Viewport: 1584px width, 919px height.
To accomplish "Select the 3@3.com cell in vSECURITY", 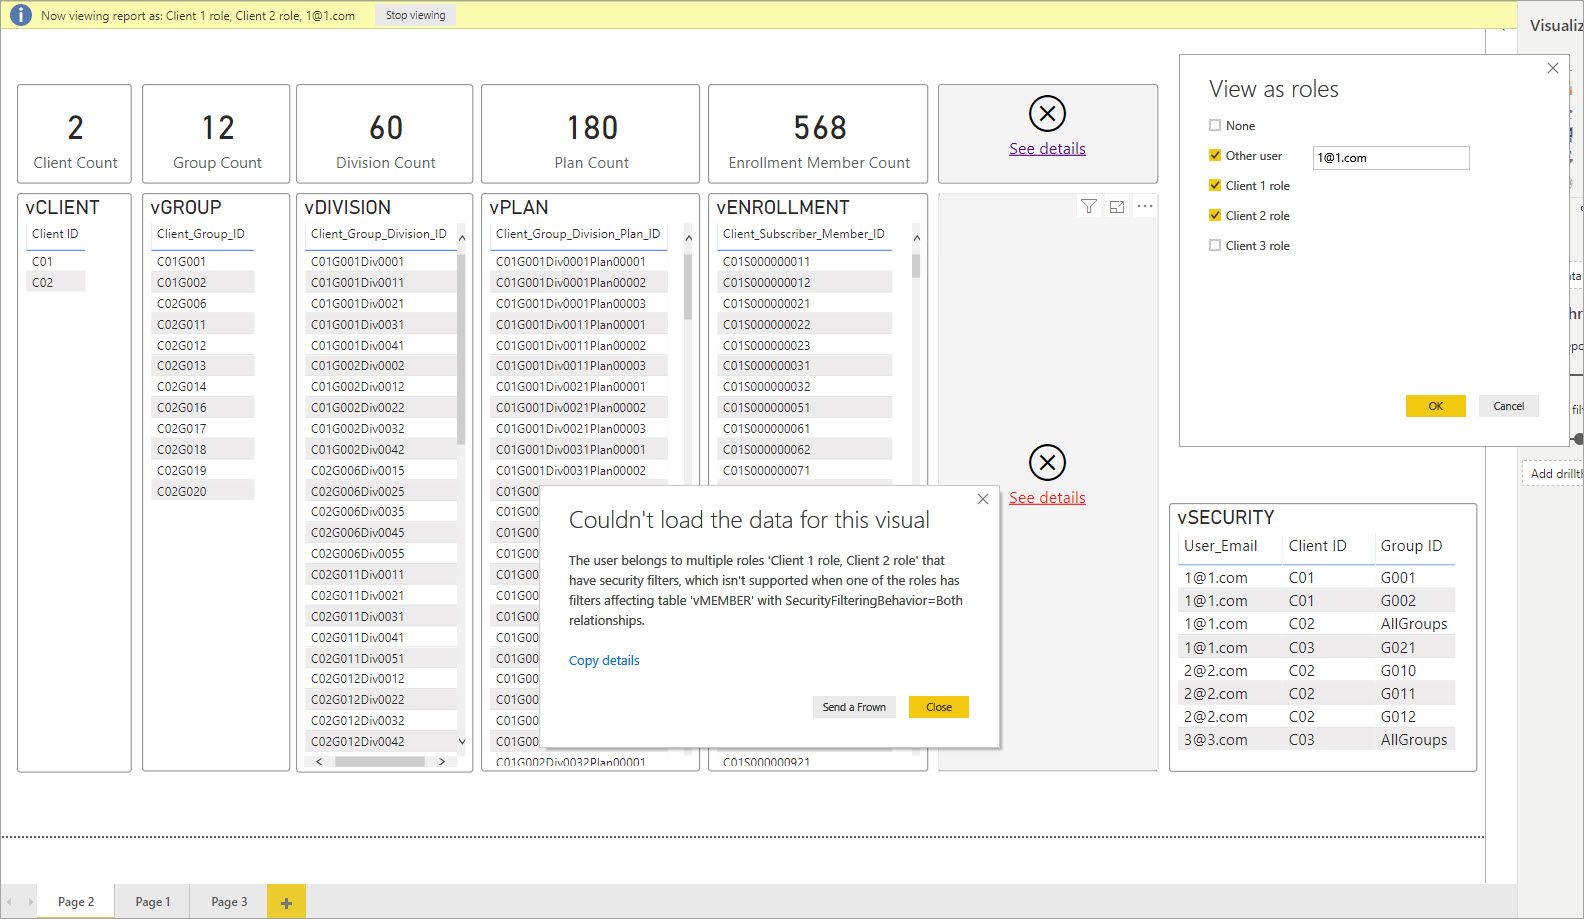I will coord(1216,740).
